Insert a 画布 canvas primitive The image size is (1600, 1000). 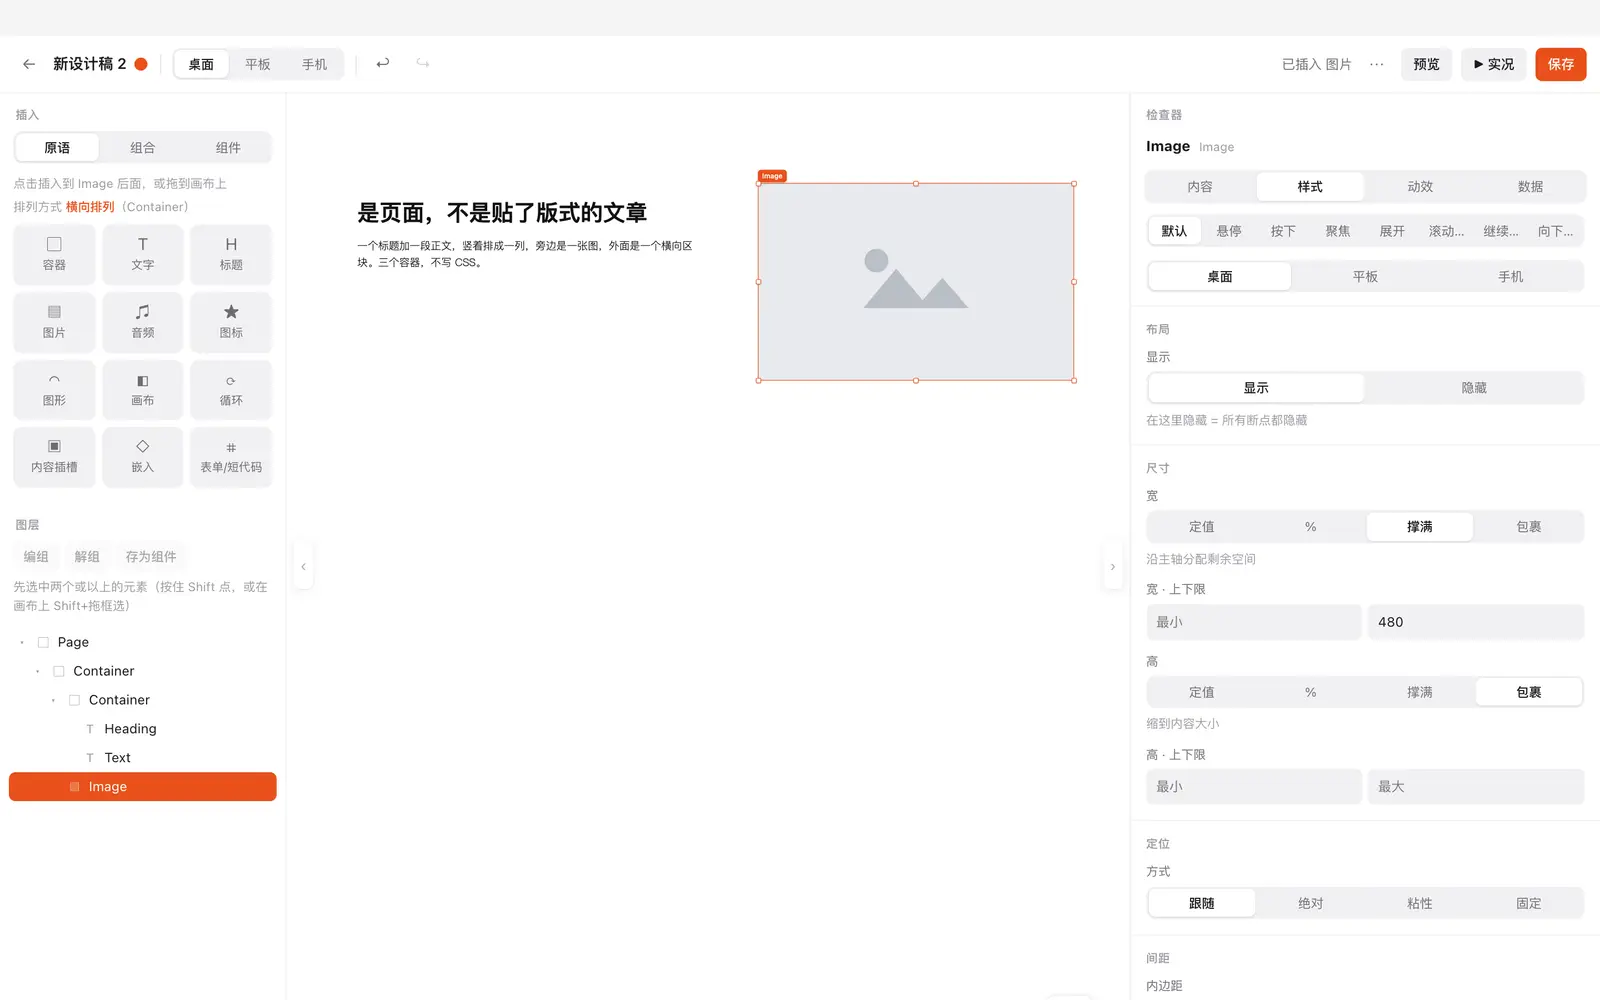143,389
